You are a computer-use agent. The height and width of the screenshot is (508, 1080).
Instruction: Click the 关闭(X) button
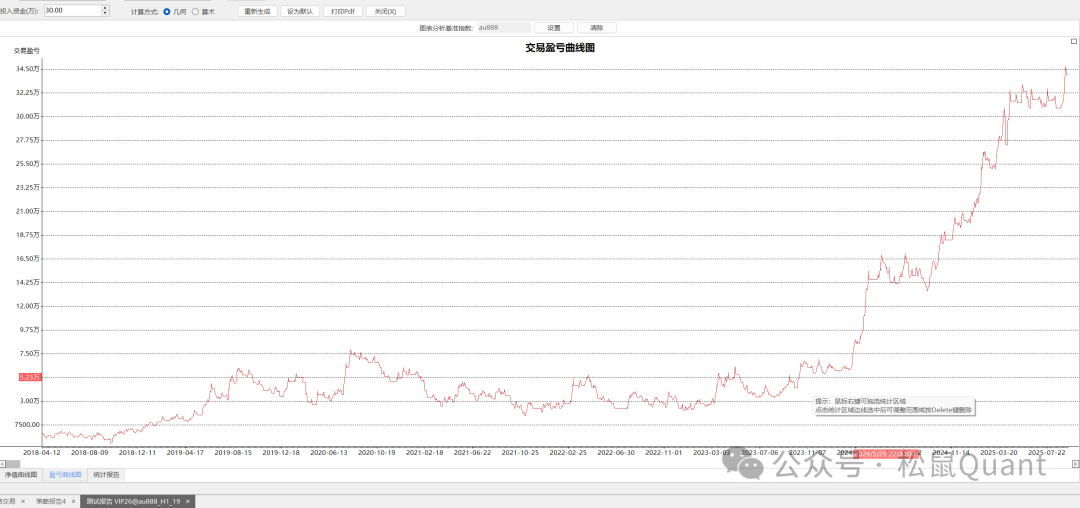point(385,11)
